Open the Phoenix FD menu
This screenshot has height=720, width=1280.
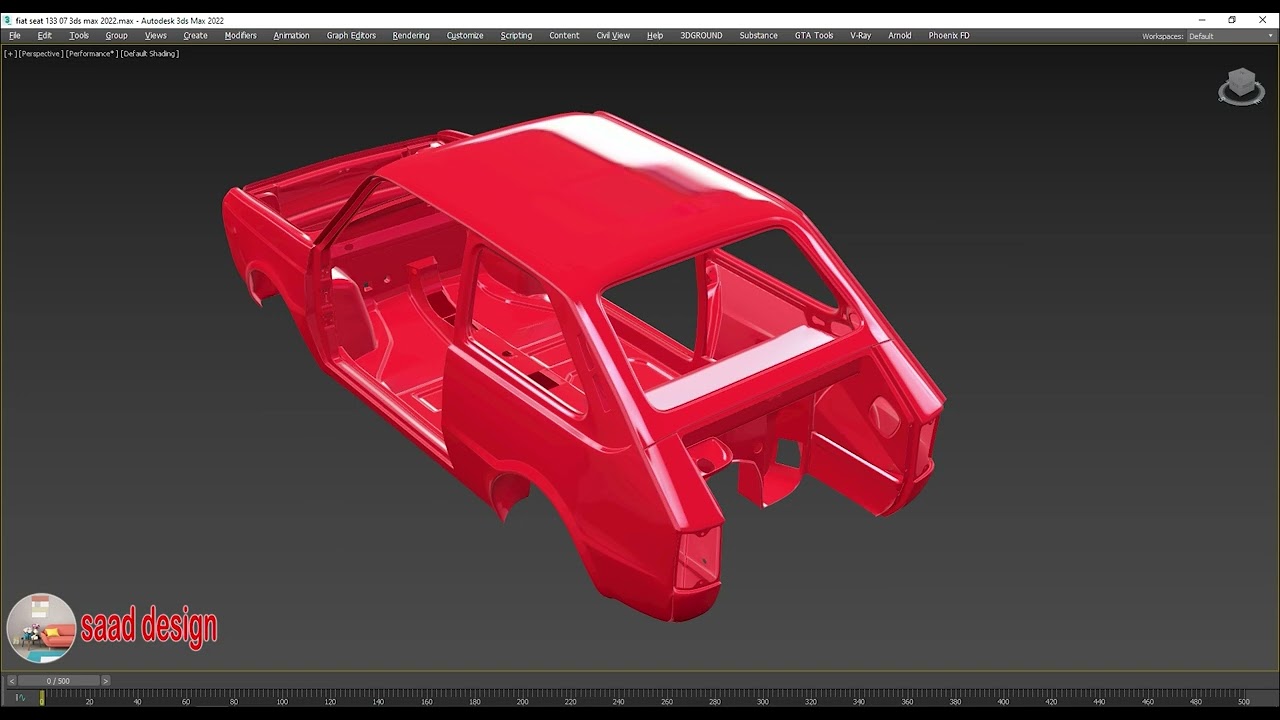pyautogui.click(x=949, y=35)
